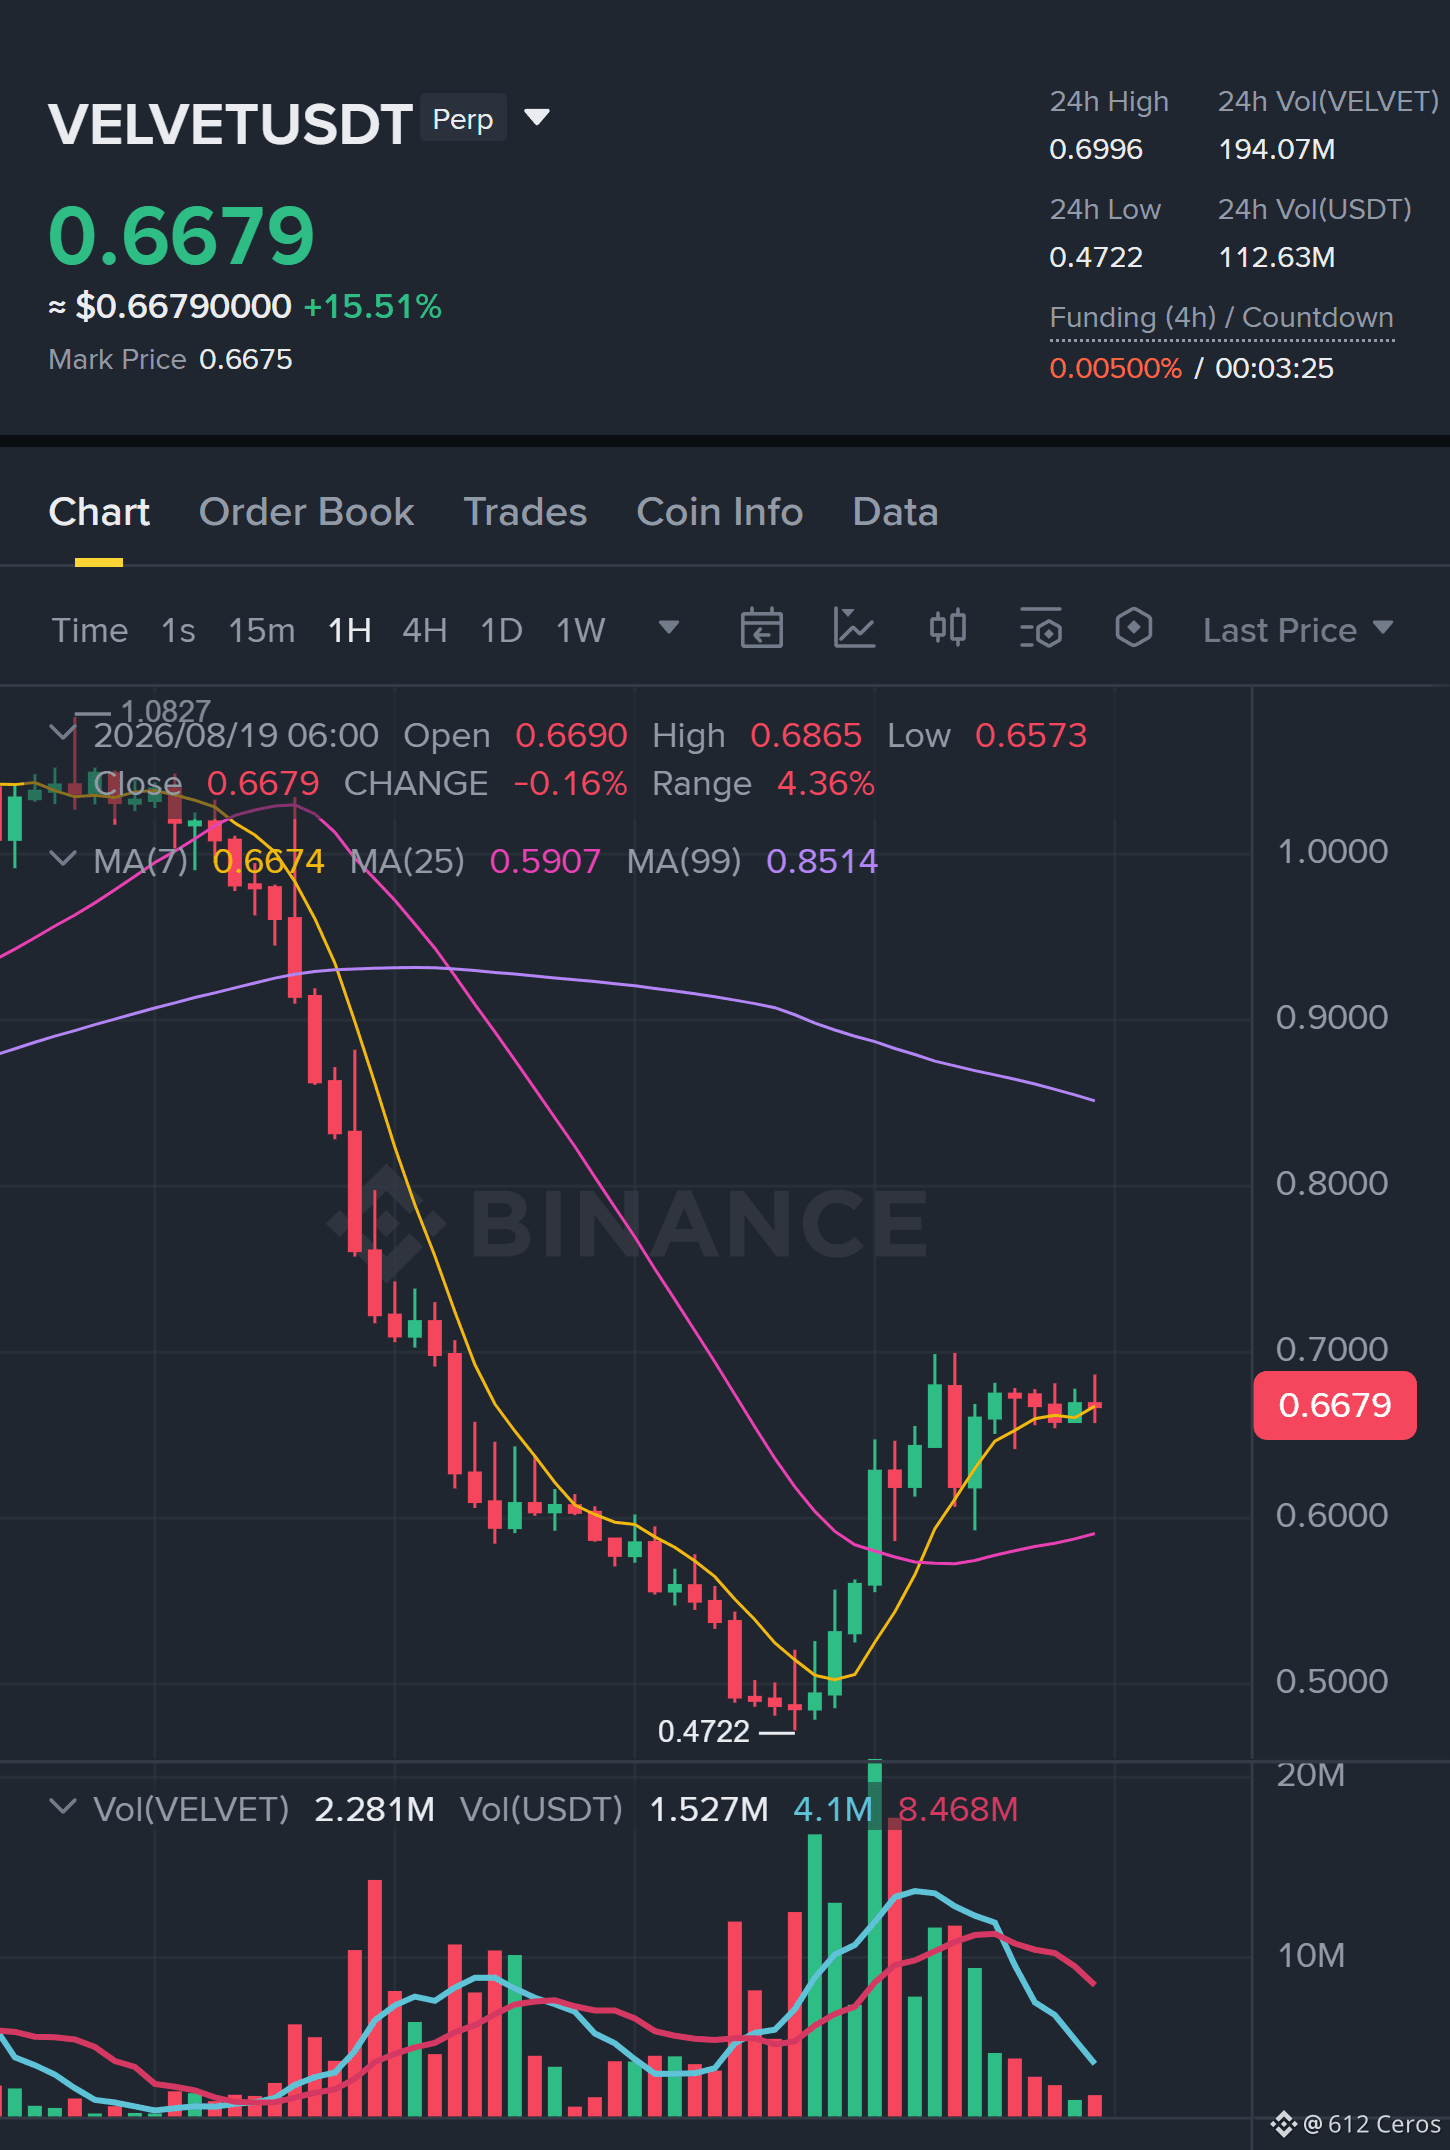The width and height of the screenshot is (1450, 2150).
Task: Open the chart display settings icon
Action: [1041, 628]
